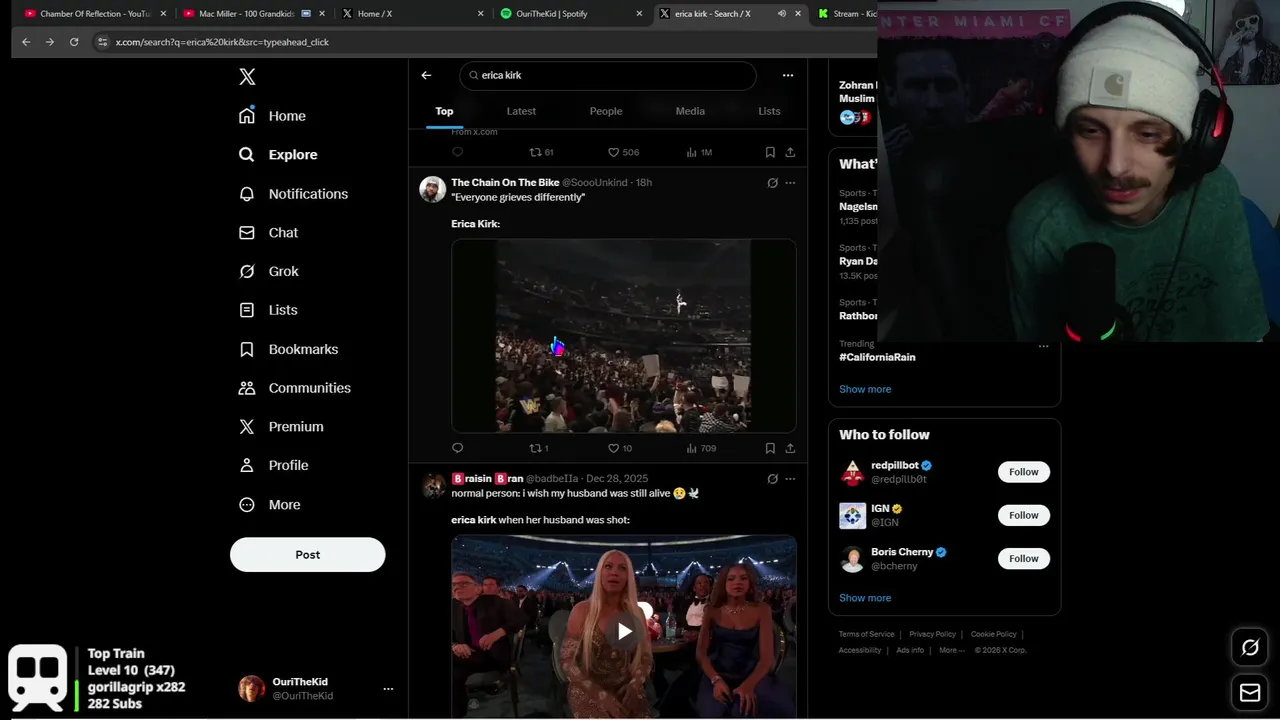This screenshot has width=1280, height=720.
Task: Follow IGN account
Action: coord(1023,515)
